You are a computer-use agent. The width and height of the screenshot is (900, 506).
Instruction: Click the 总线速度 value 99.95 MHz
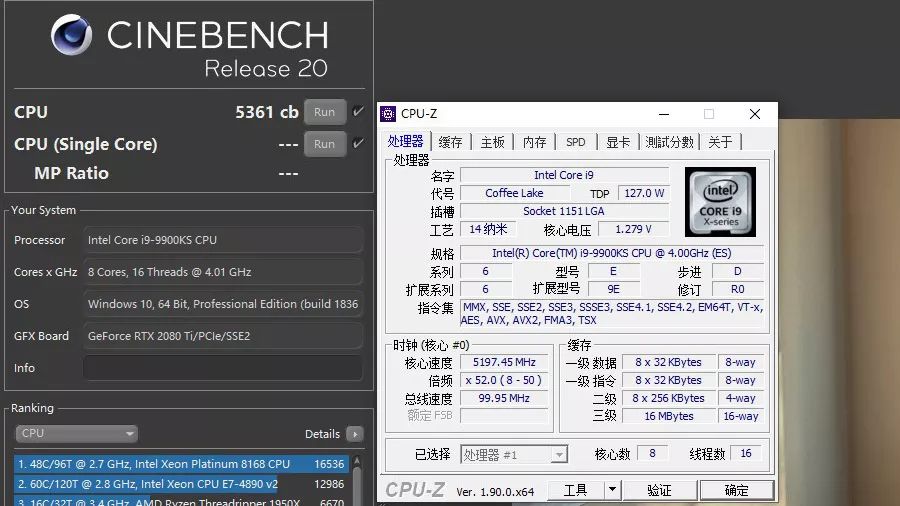click(x=504, y=398)
